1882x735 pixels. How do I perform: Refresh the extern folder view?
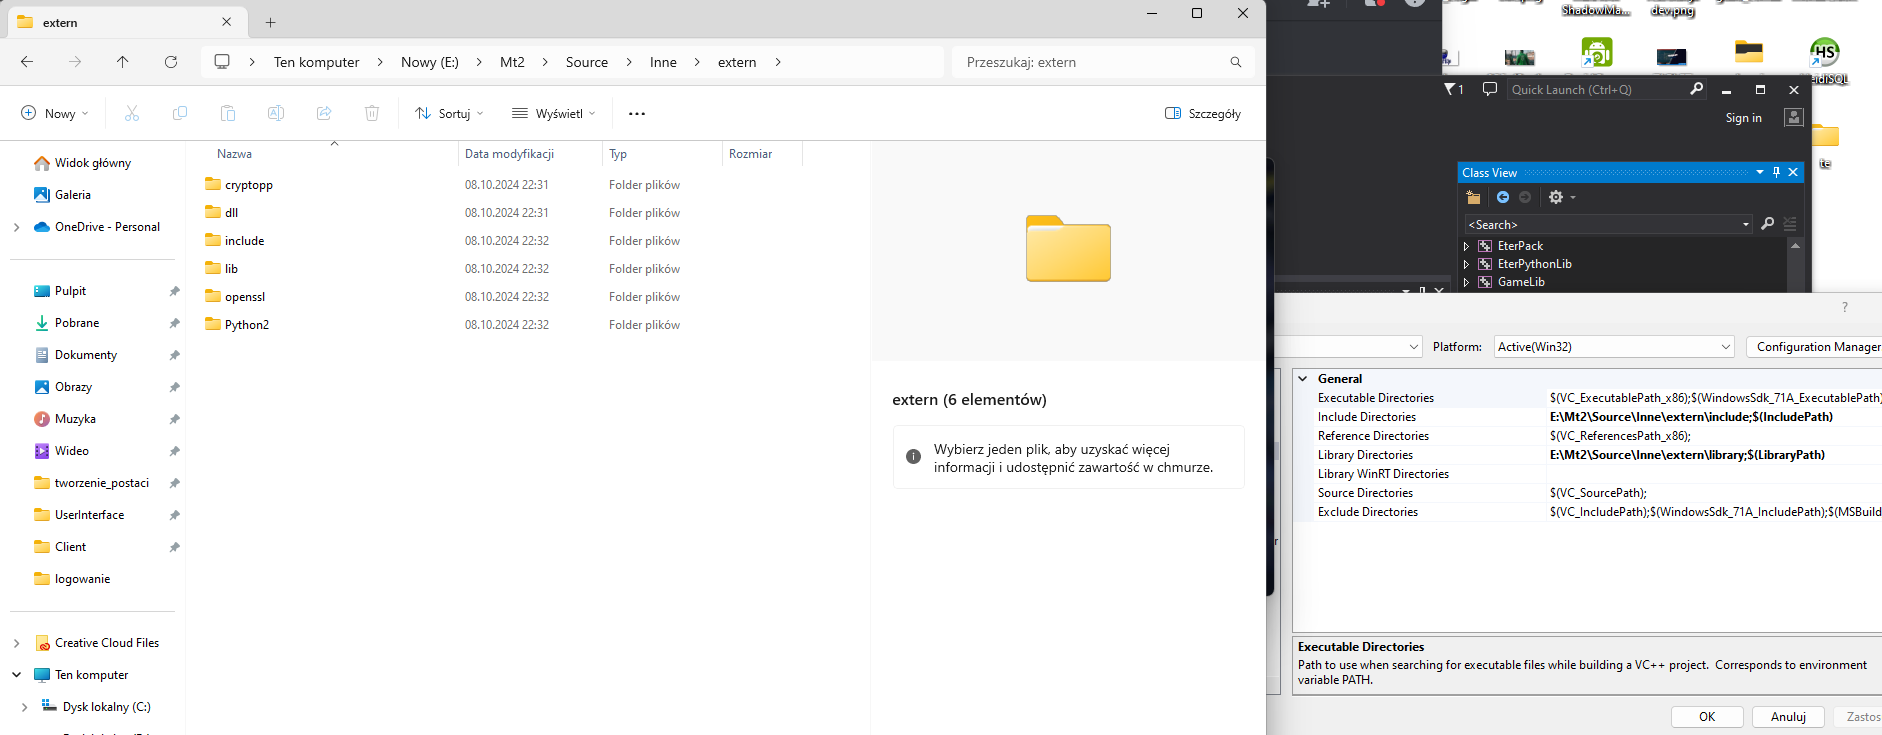click(x=171, y=62)
